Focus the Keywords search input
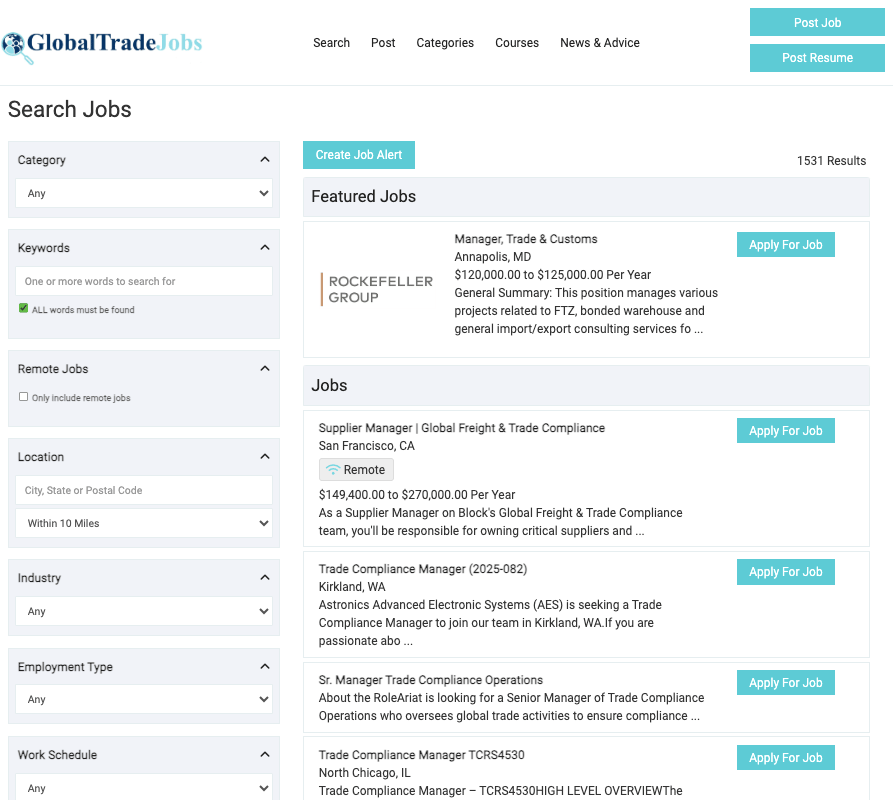 [x=144, y=281]
